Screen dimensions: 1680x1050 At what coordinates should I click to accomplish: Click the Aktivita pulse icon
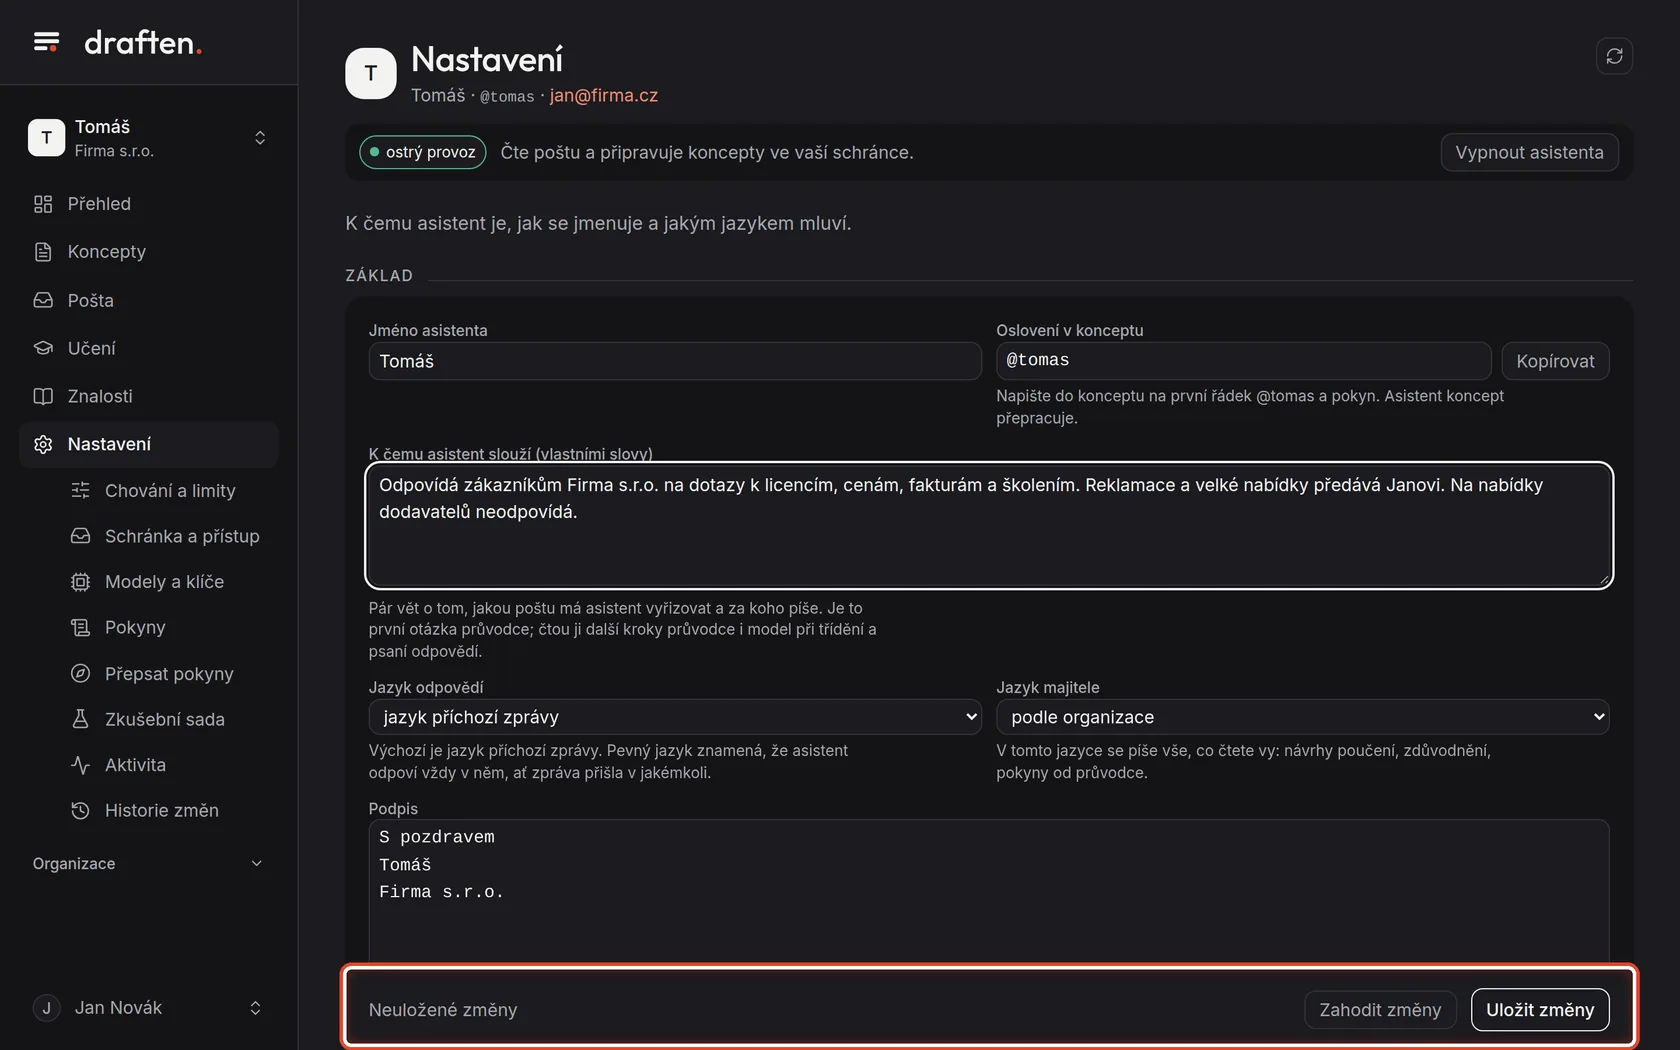point(80,765)
